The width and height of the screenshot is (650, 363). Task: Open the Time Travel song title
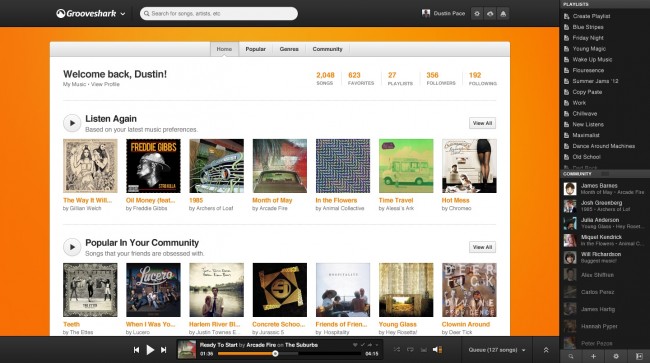[396, 200]
